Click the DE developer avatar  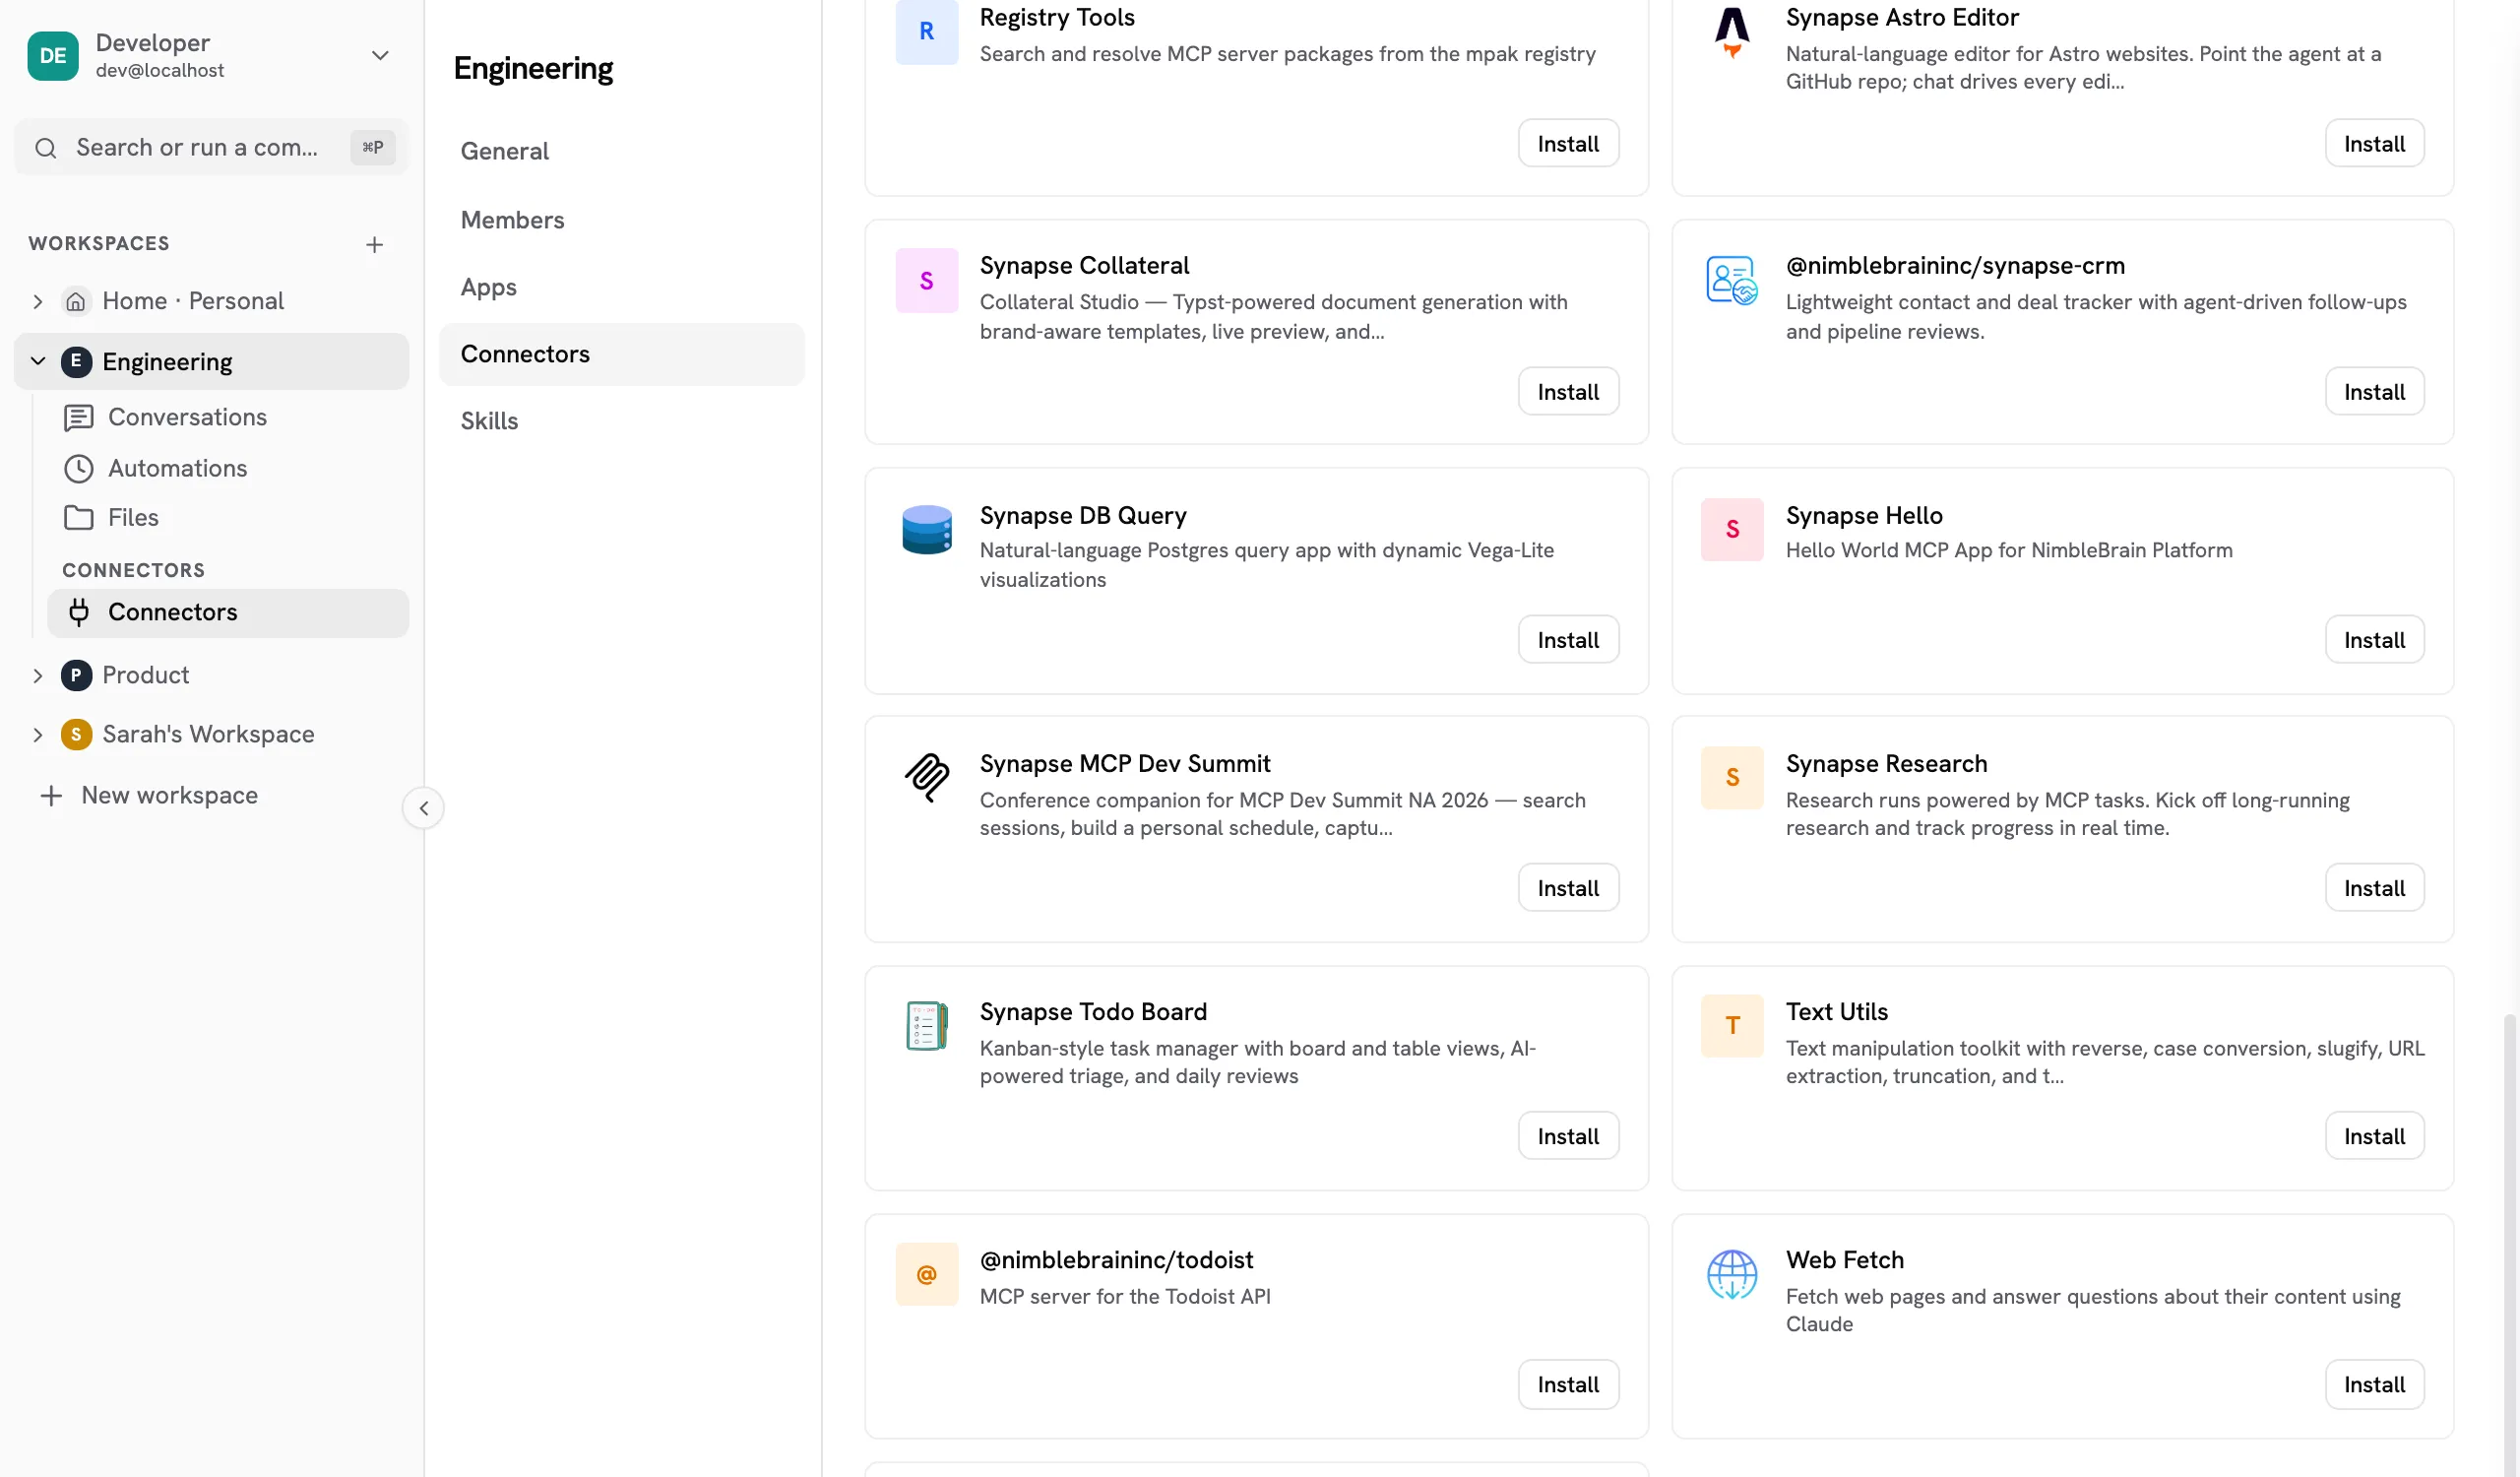53,55
